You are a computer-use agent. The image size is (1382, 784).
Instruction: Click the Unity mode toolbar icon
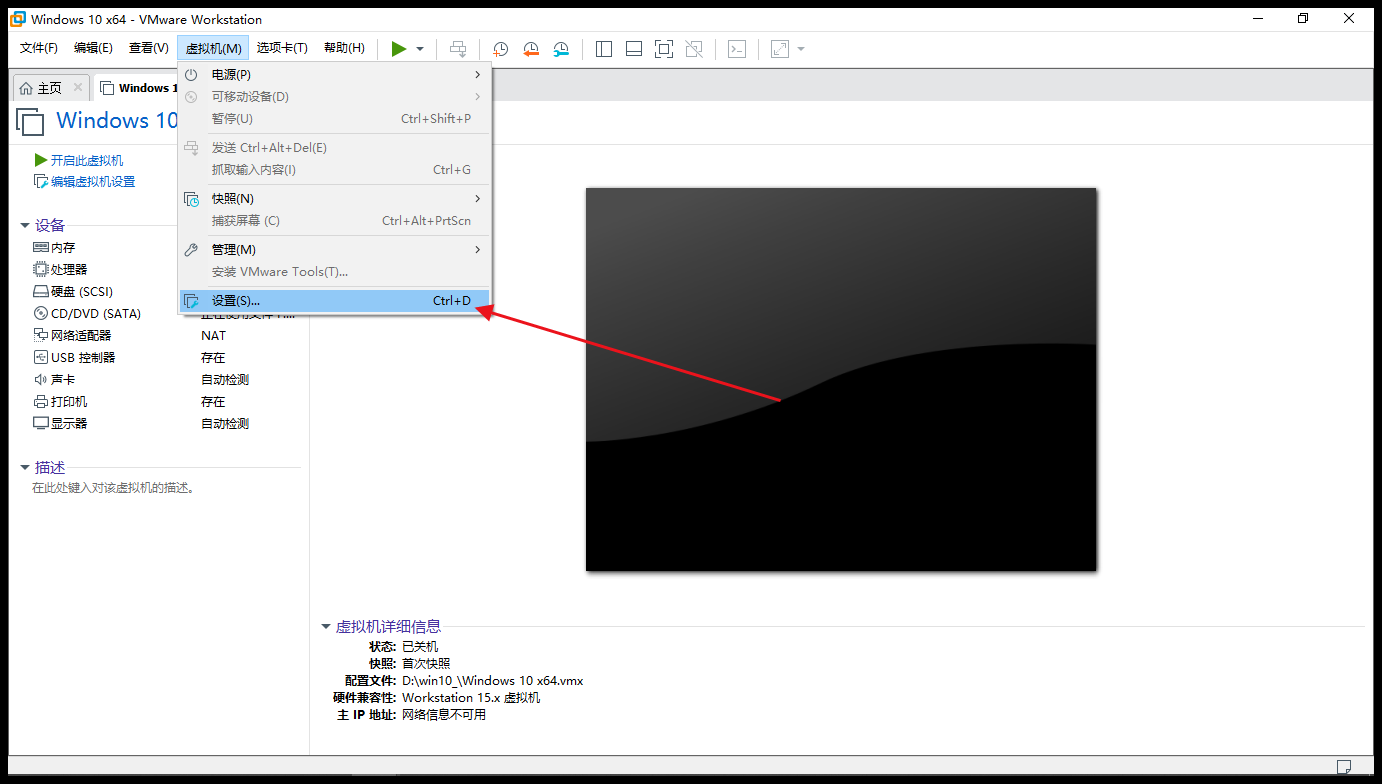[x=694, y=49]
